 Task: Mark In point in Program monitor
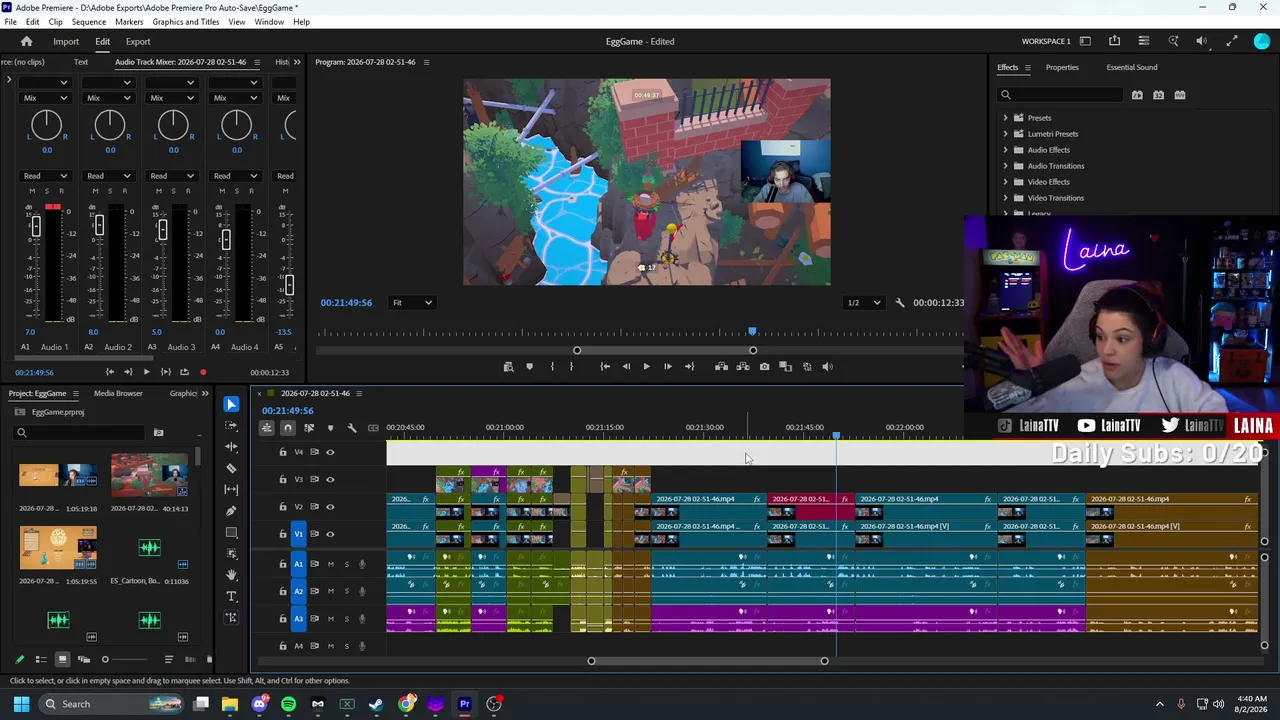click(x=552, y=367)
